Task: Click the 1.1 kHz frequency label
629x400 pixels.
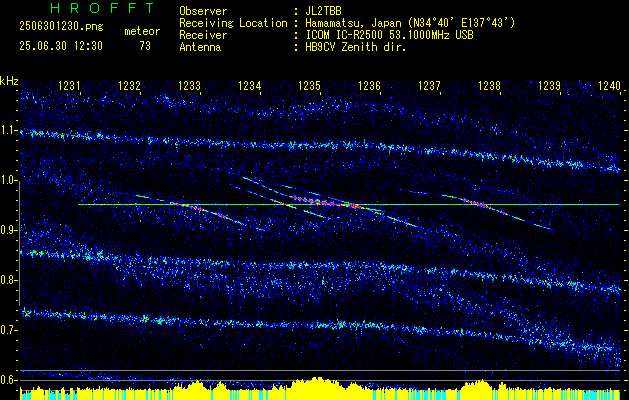Action: pyautogui.click(x=9, y=130)
